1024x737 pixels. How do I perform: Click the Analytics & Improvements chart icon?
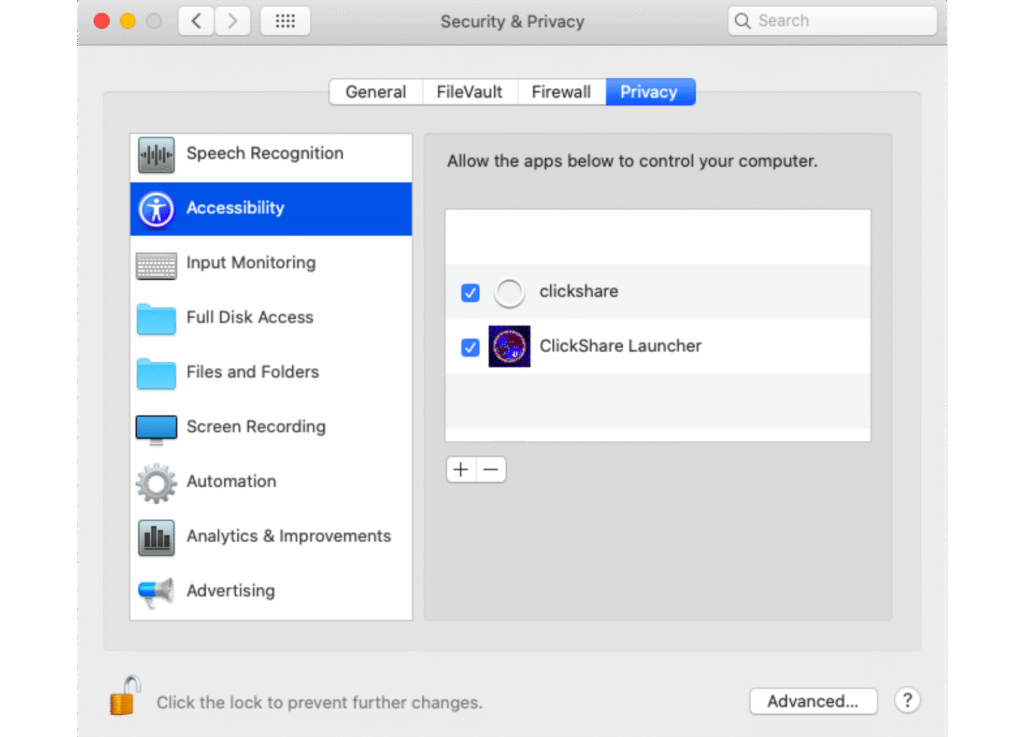click(156, 538)
